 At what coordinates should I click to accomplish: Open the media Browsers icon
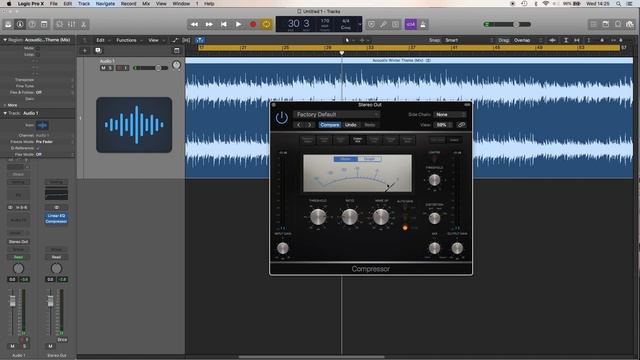[630, 24]
